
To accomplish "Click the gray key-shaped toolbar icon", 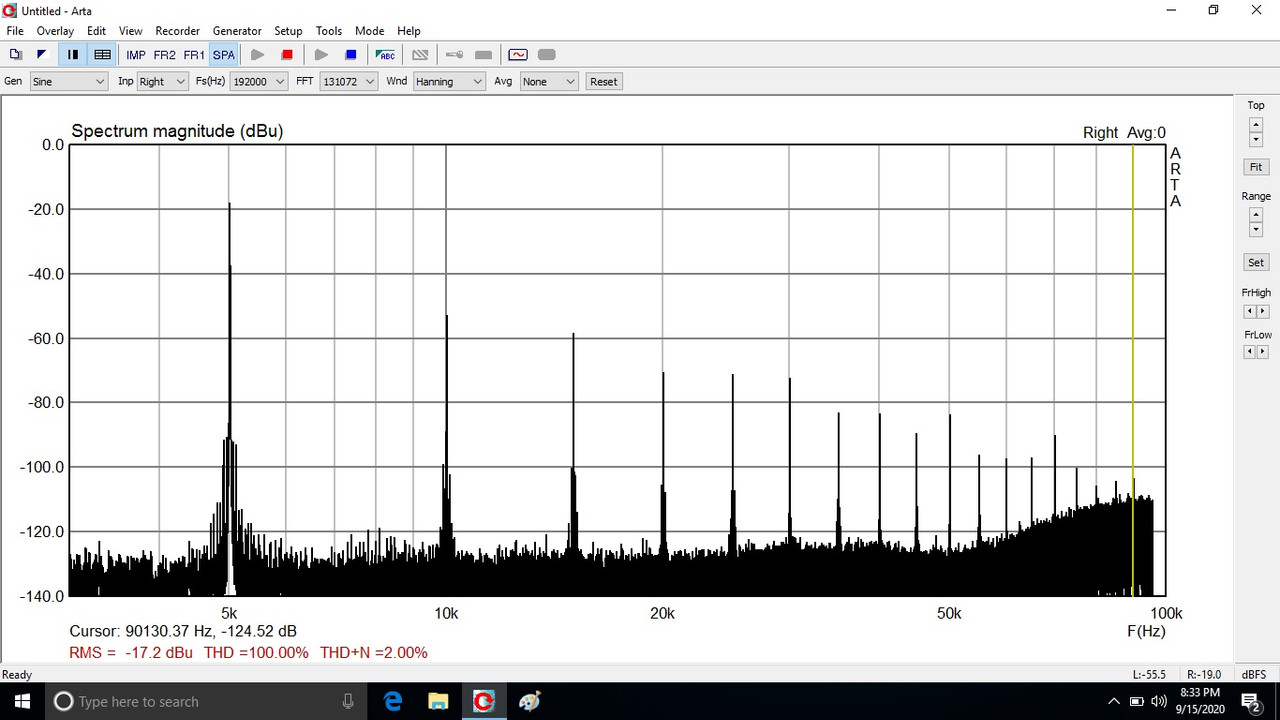I will [454, 55].
